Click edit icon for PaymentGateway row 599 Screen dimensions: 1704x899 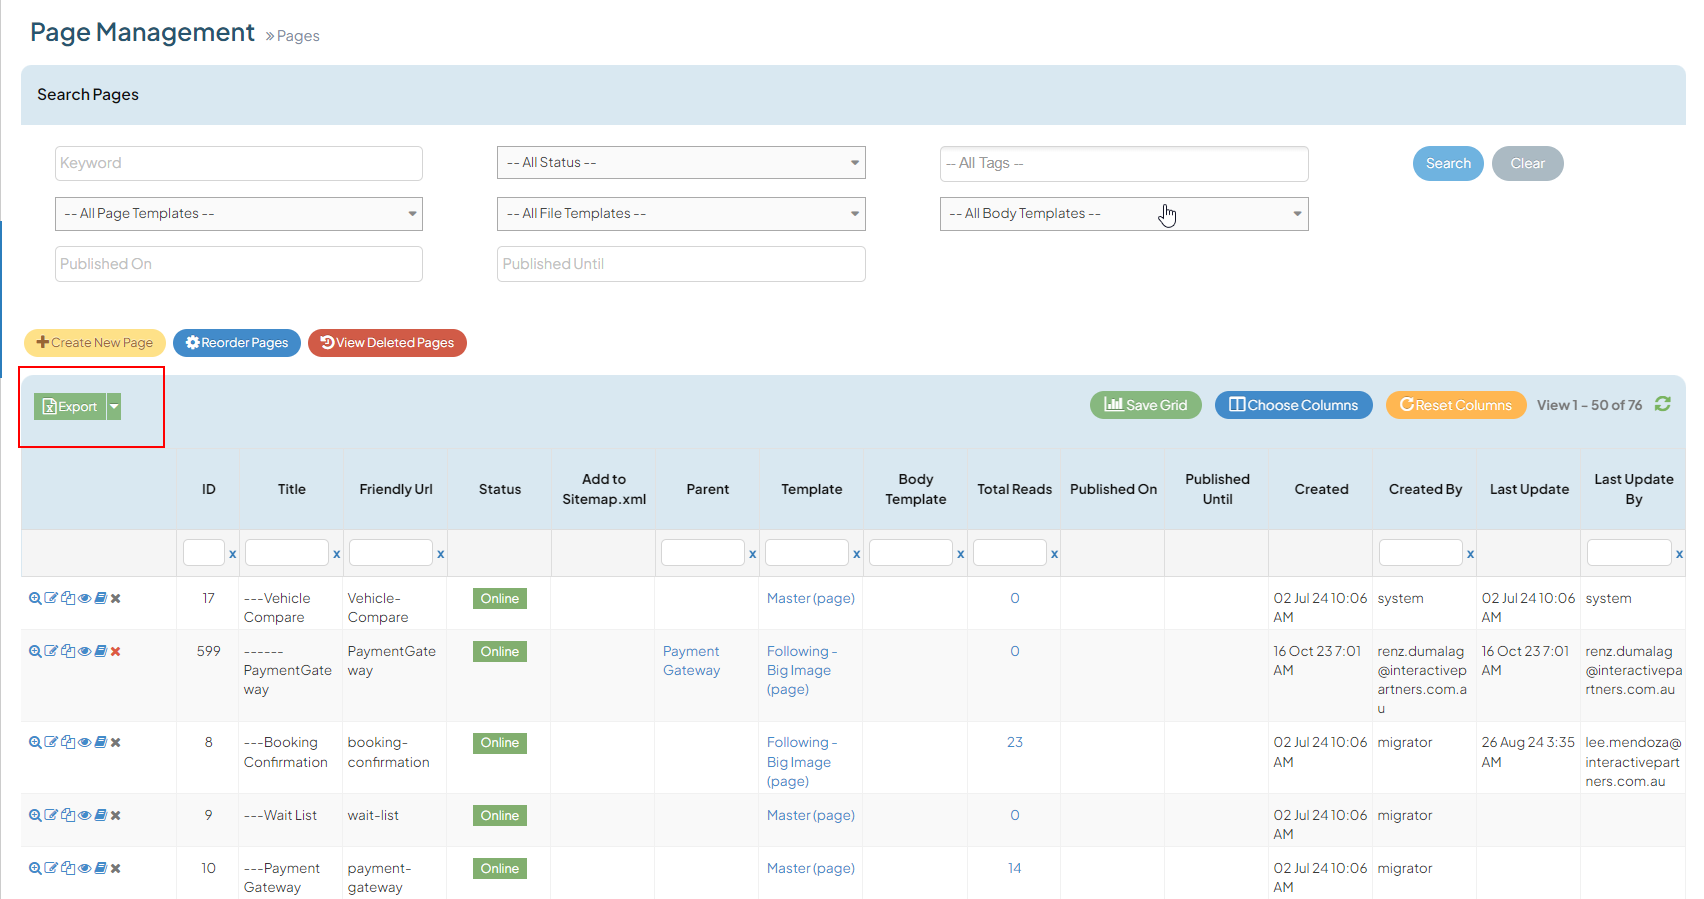point(51,652)
